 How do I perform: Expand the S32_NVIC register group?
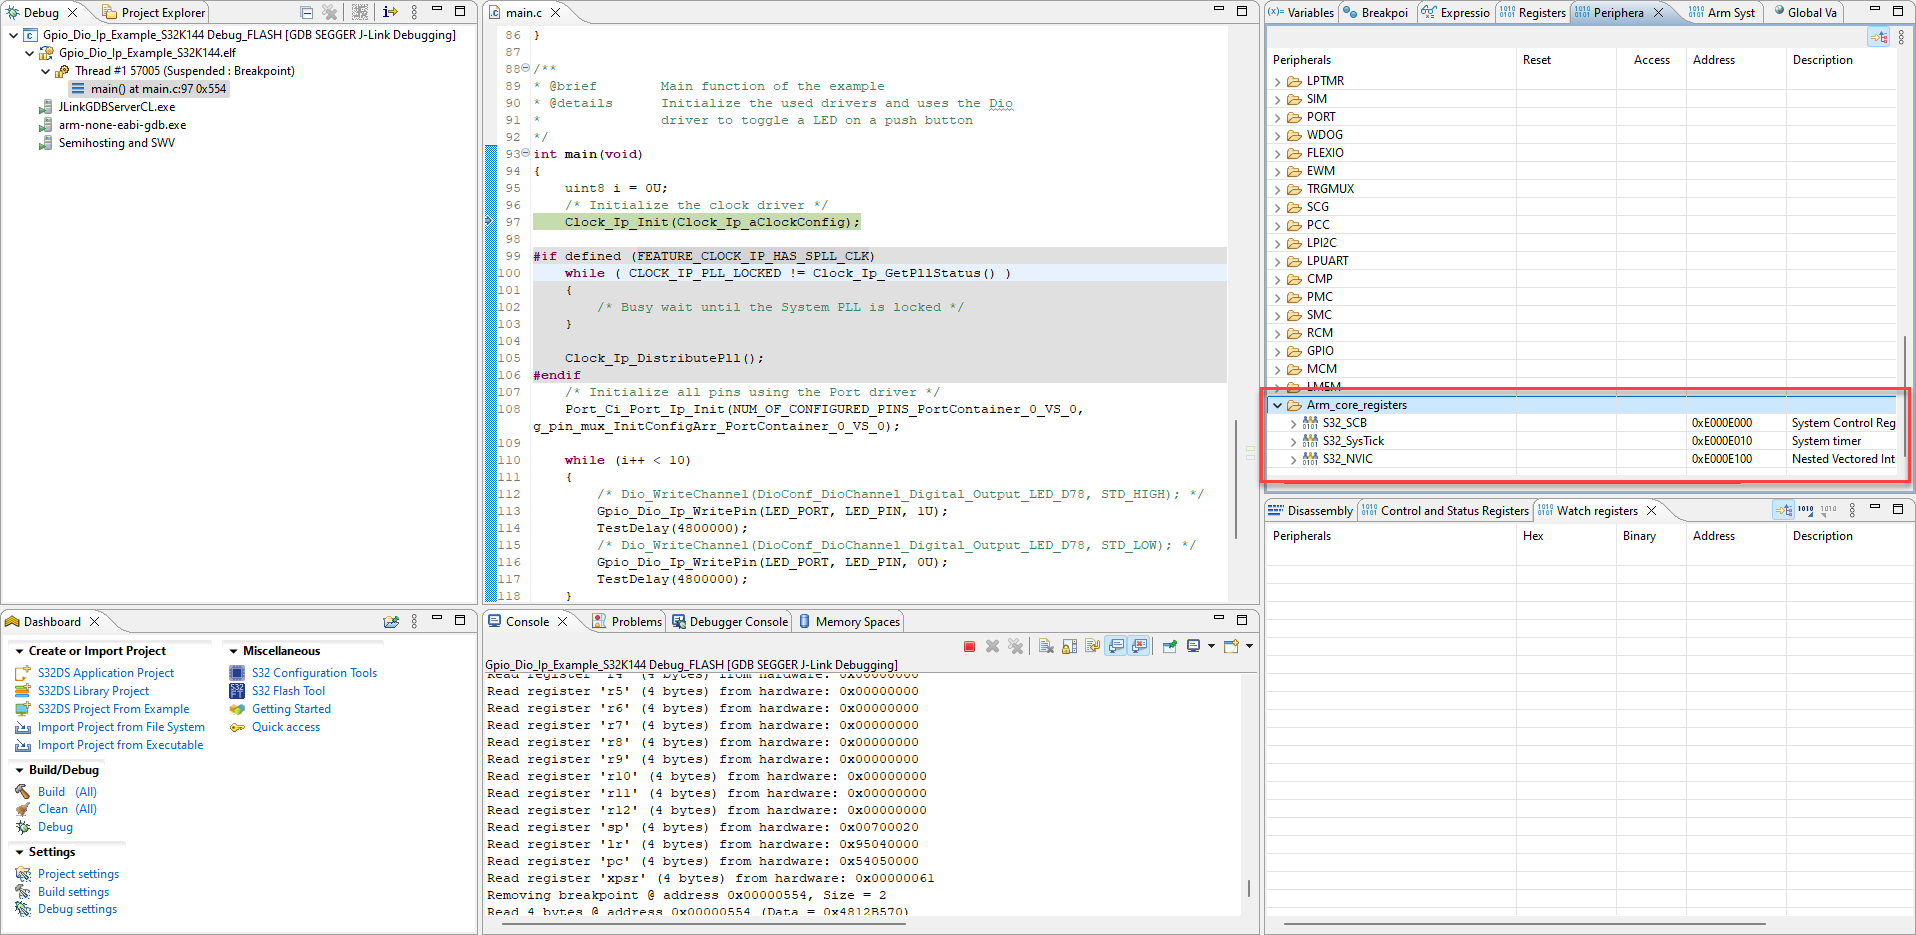coord(1293,459)
